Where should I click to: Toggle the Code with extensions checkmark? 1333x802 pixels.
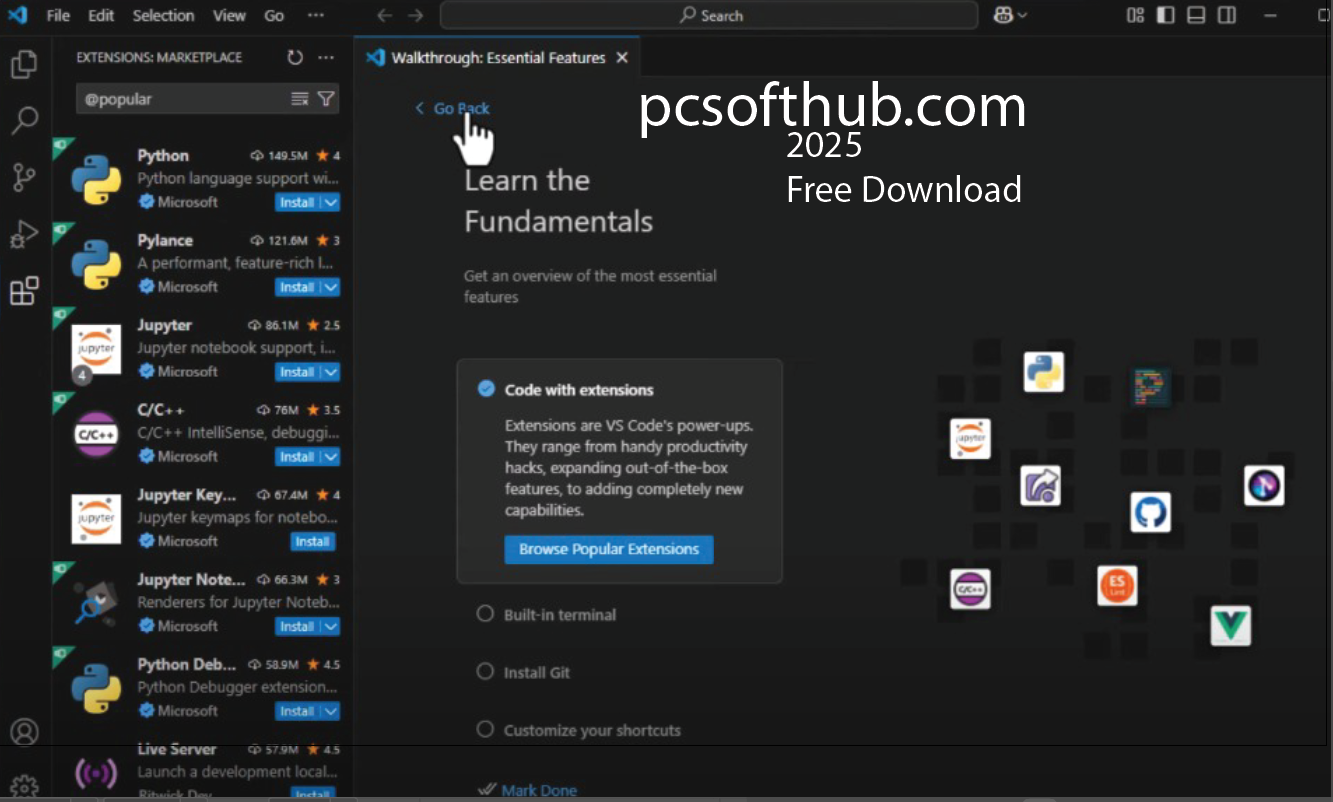coord(486,389)
